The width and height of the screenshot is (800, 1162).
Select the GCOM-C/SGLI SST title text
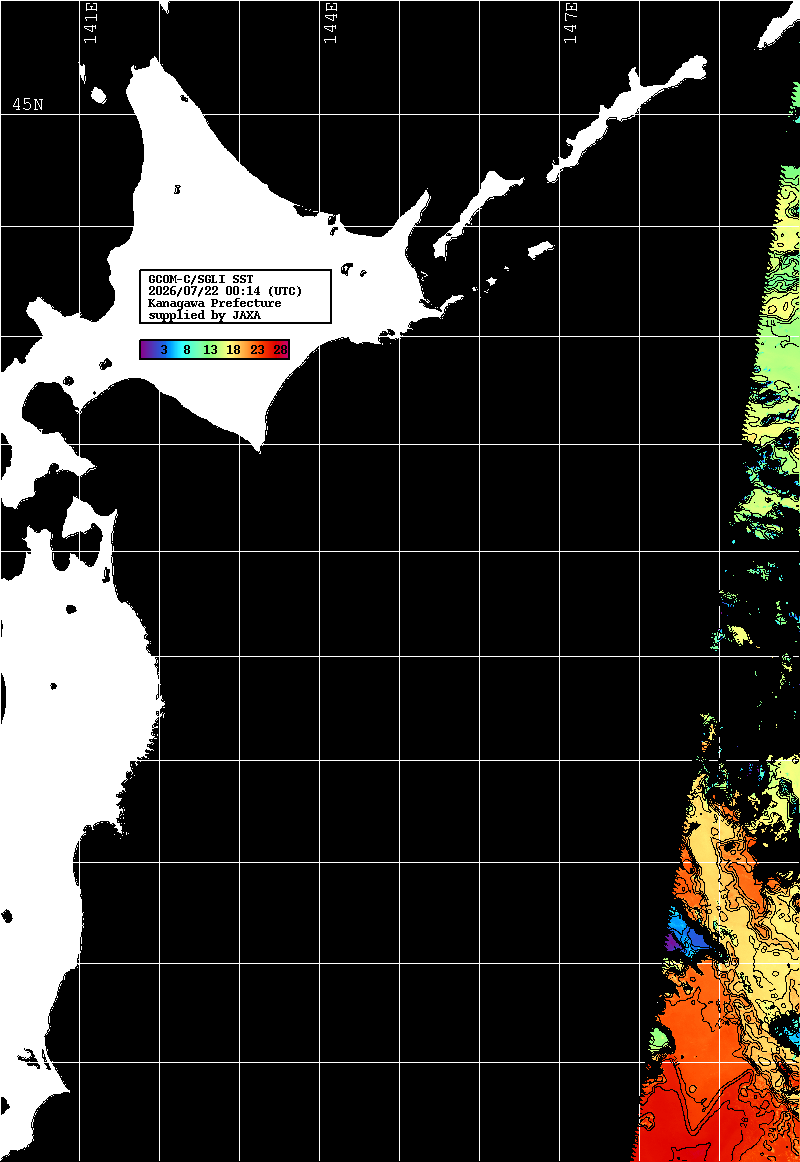201,279
